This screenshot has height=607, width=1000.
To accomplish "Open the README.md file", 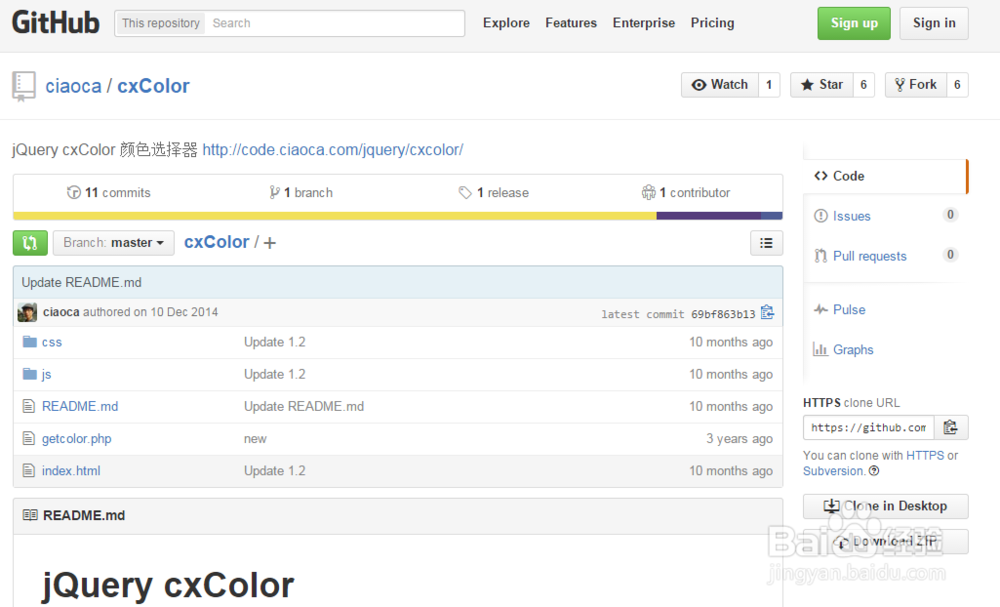I will (x=79, y=406).
